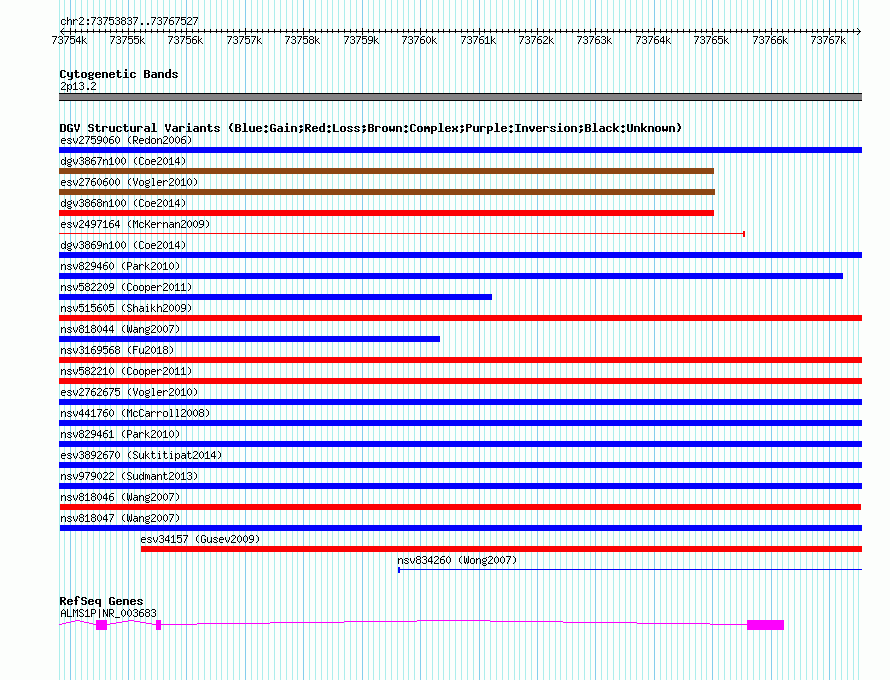890x680 pixels.
Task: Click the red bar for esv34157
Action: click(x=501, y=549)
